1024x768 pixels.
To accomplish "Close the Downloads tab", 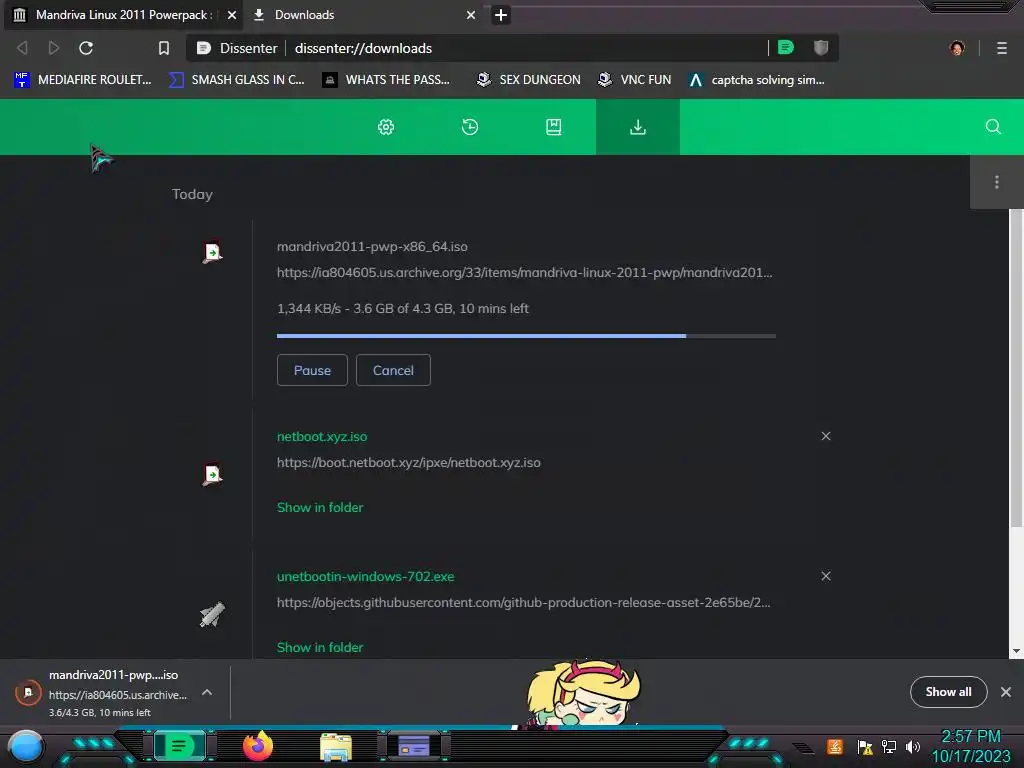I will (x=471, y=14).
